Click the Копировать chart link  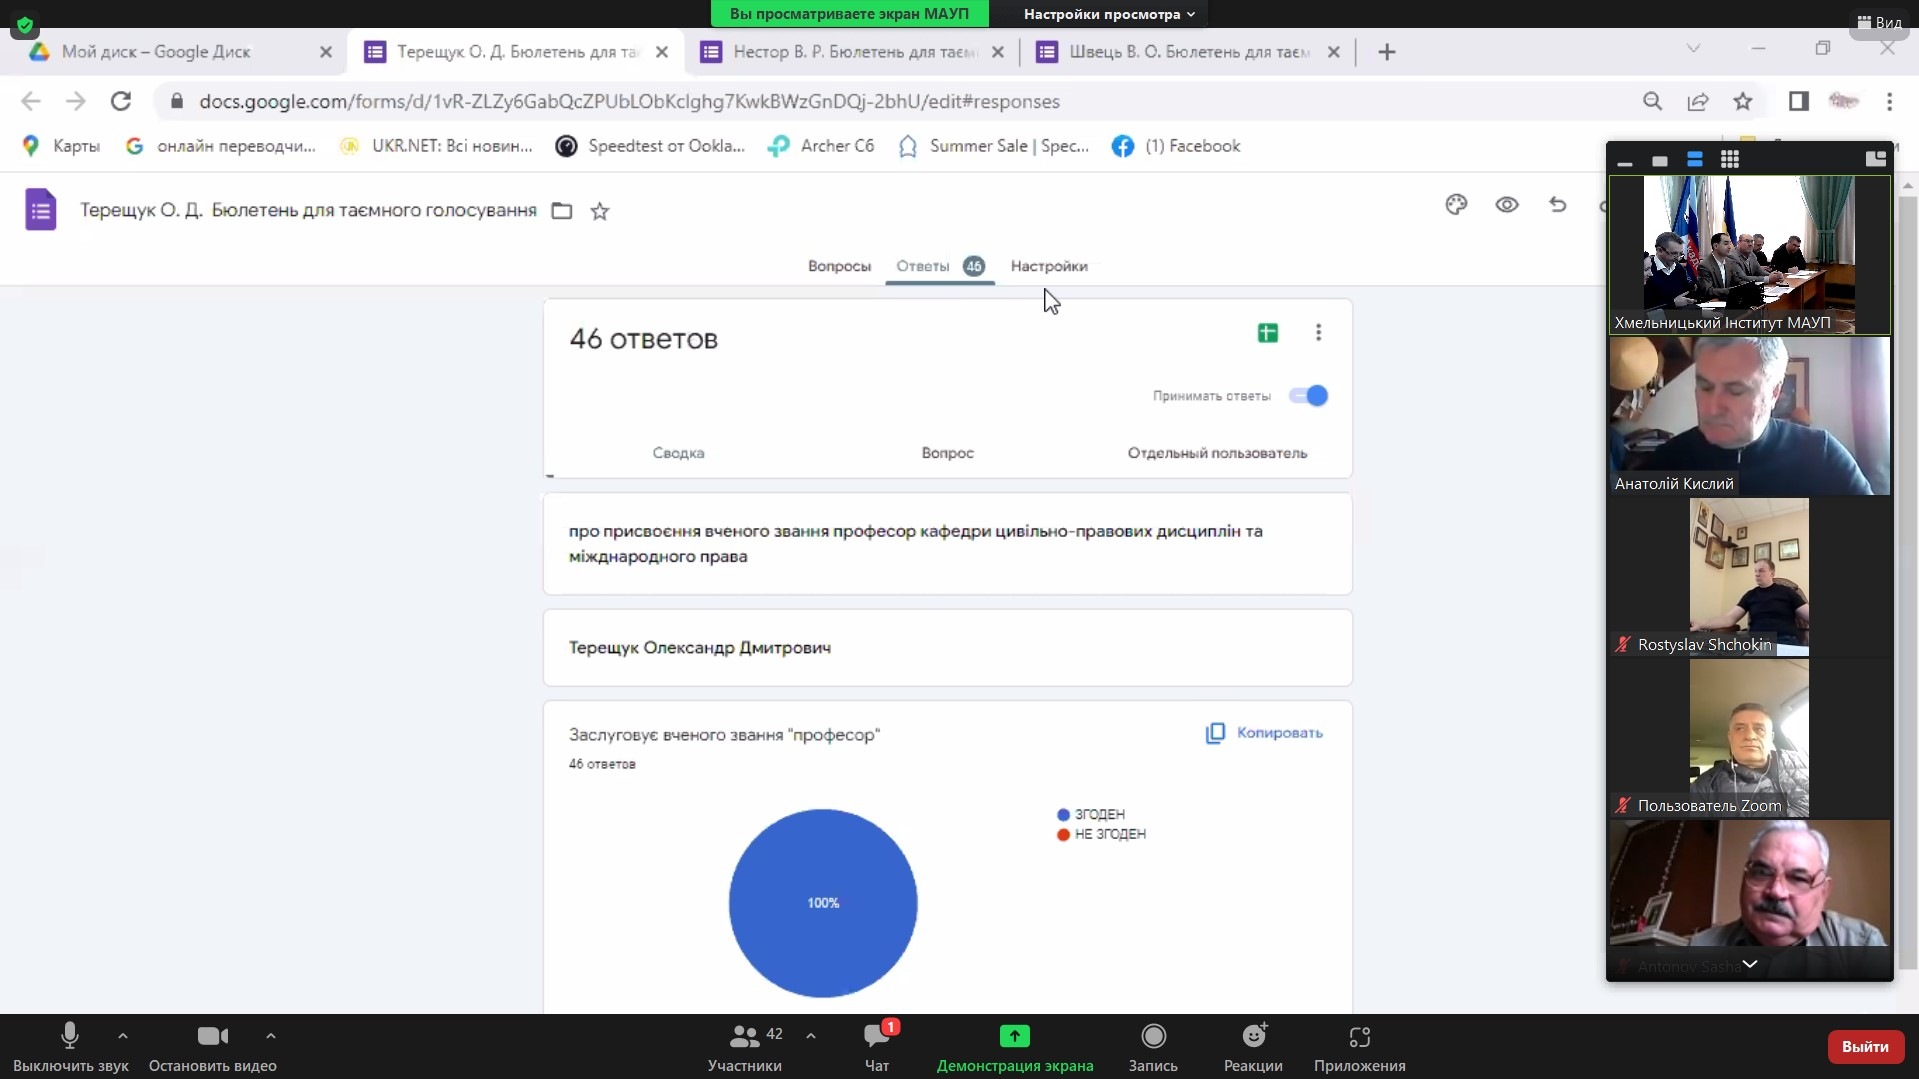pyautogui.click(x=1265, y=733)
